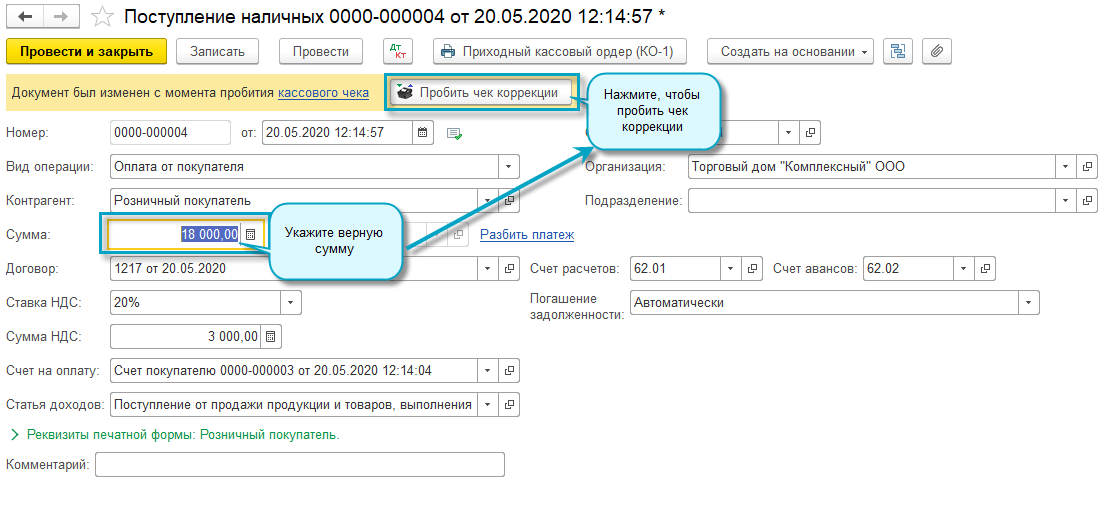This screenshot has height=516, width=1109.
Task: Click the Организация field Торговый дом
Action: point(871,167)
